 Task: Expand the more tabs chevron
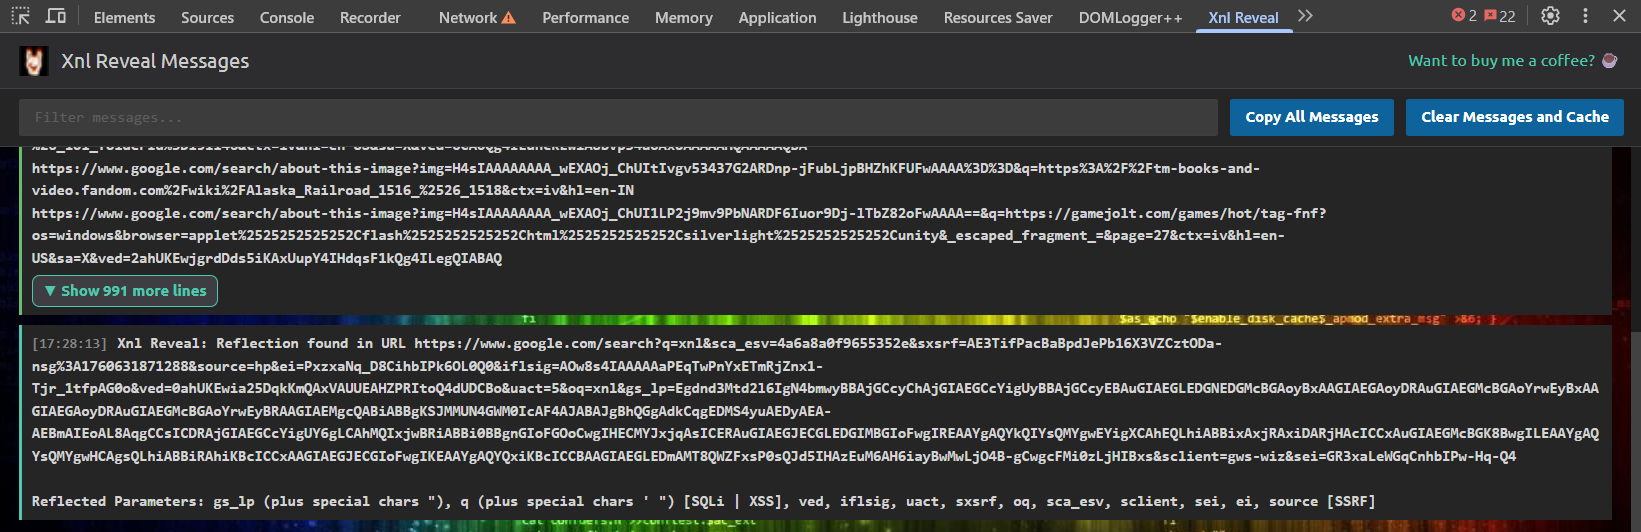(x=1305, y=16)
